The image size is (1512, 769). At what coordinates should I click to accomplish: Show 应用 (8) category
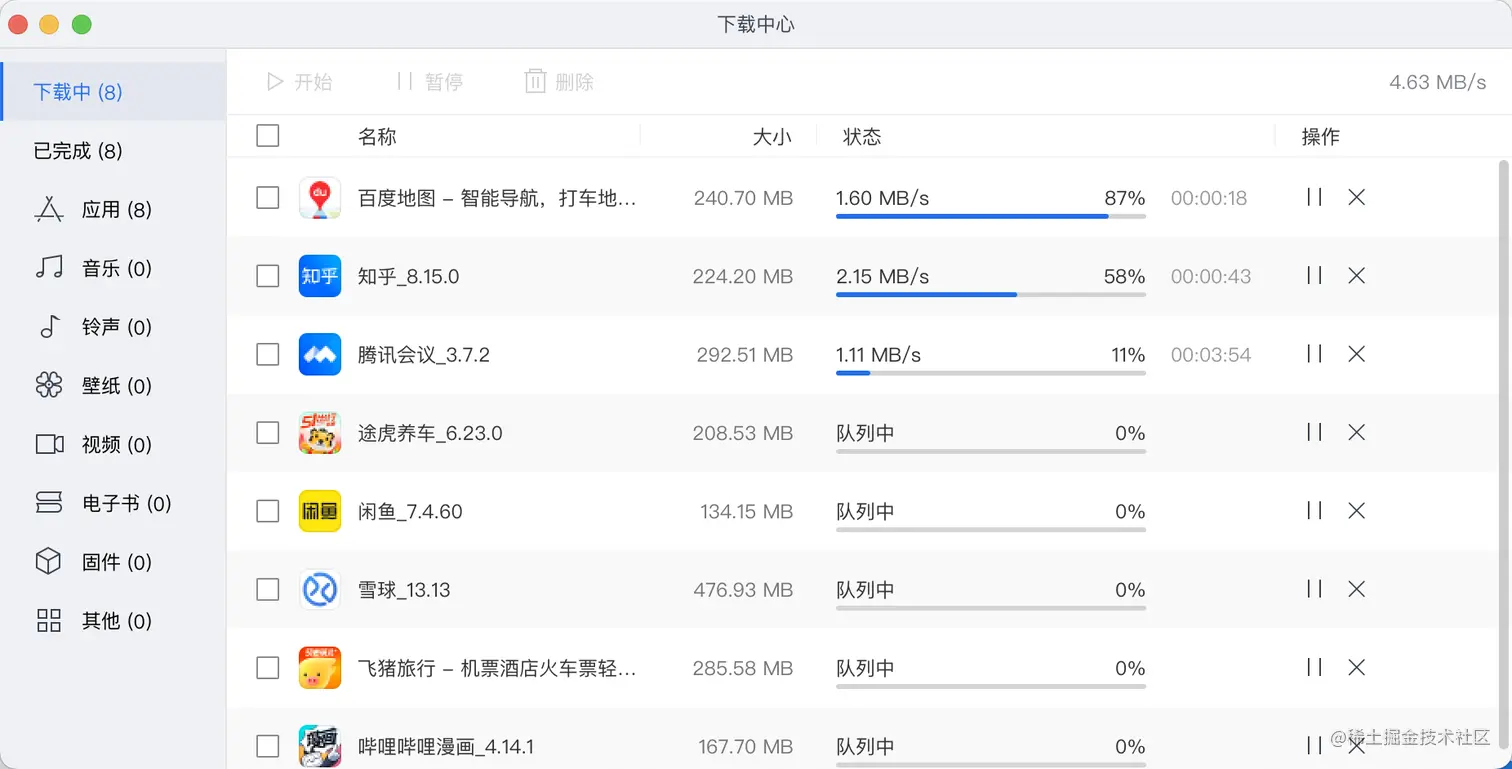pyautogui.click(x=113, y=210)
